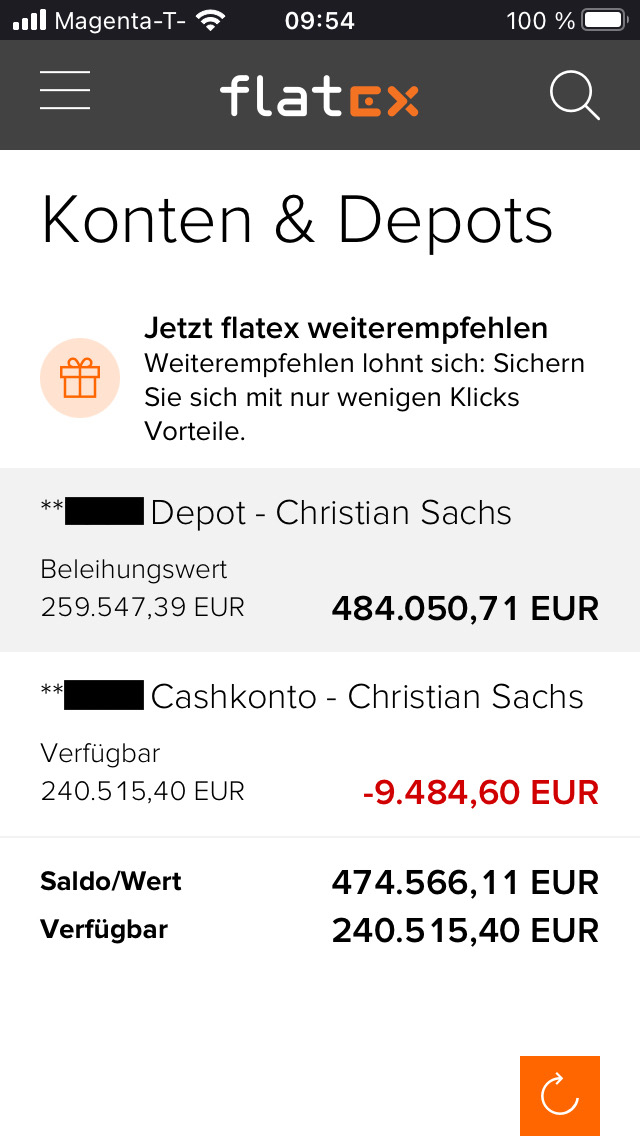Tap the negative balance -9.484,60 EUR
The image size is (640, 1136).
coord(480,792)
